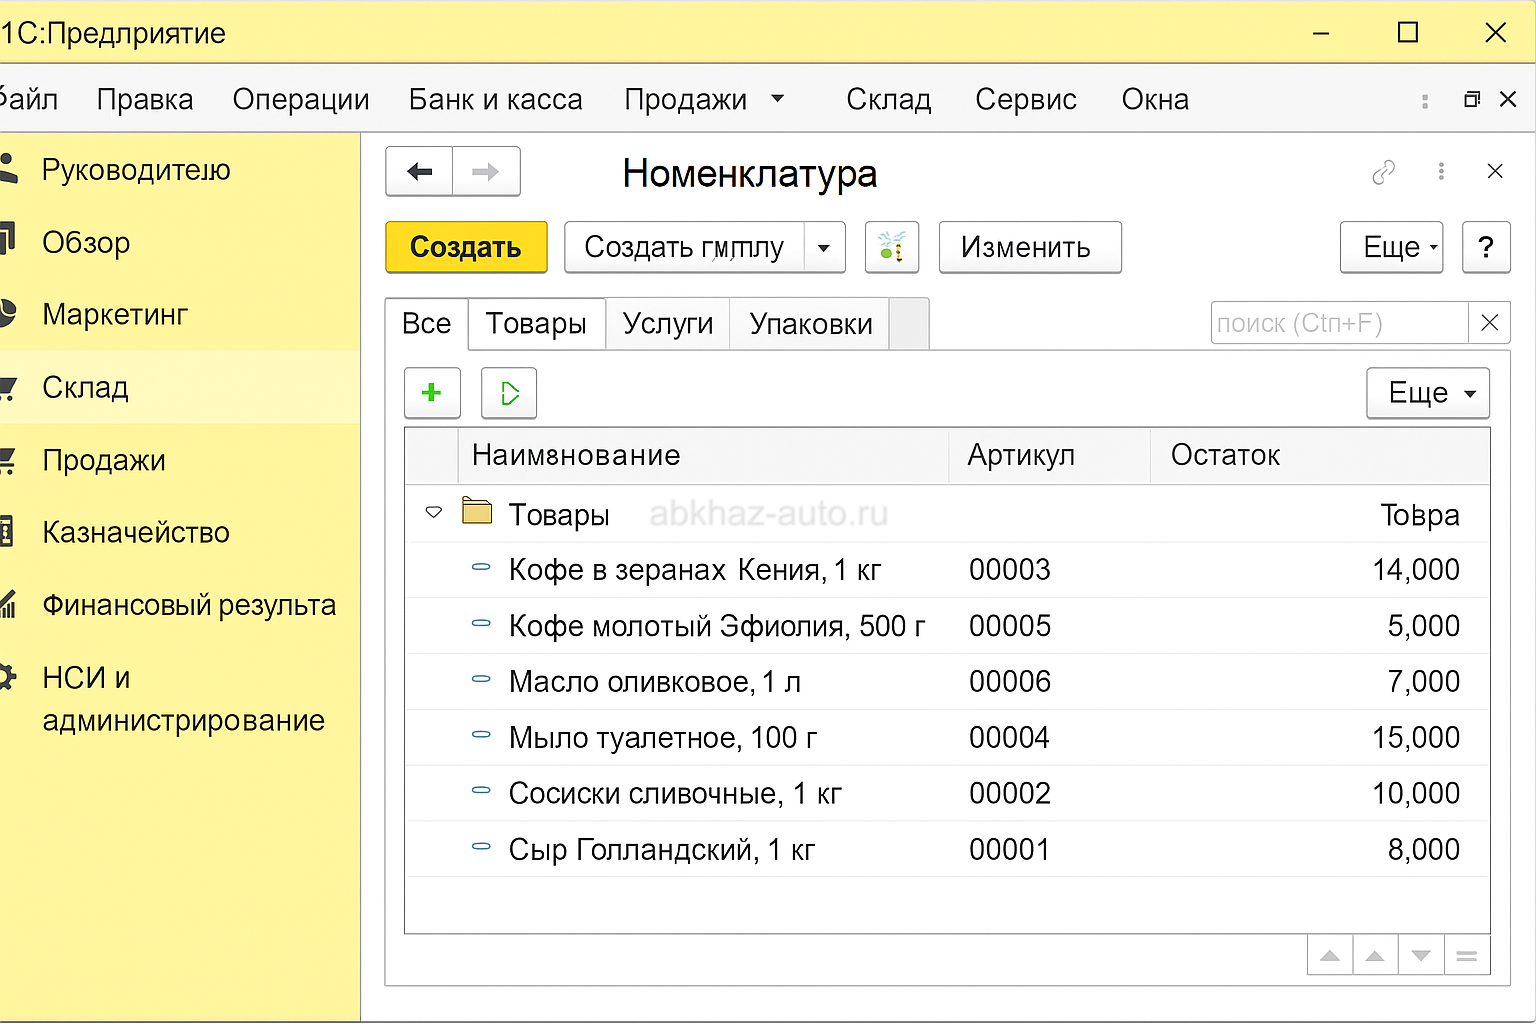Close the Номенклатура form

tap(1495, 171)
